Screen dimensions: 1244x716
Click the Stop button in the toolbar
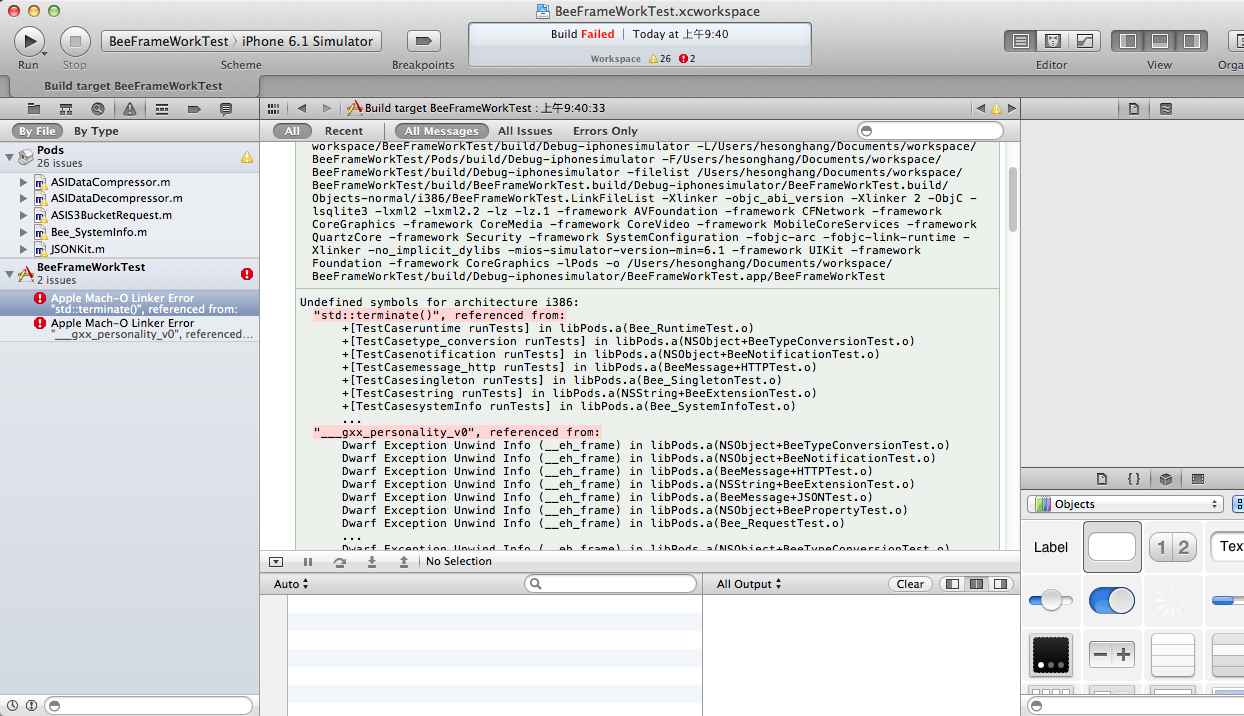click(x=75, y=41)
